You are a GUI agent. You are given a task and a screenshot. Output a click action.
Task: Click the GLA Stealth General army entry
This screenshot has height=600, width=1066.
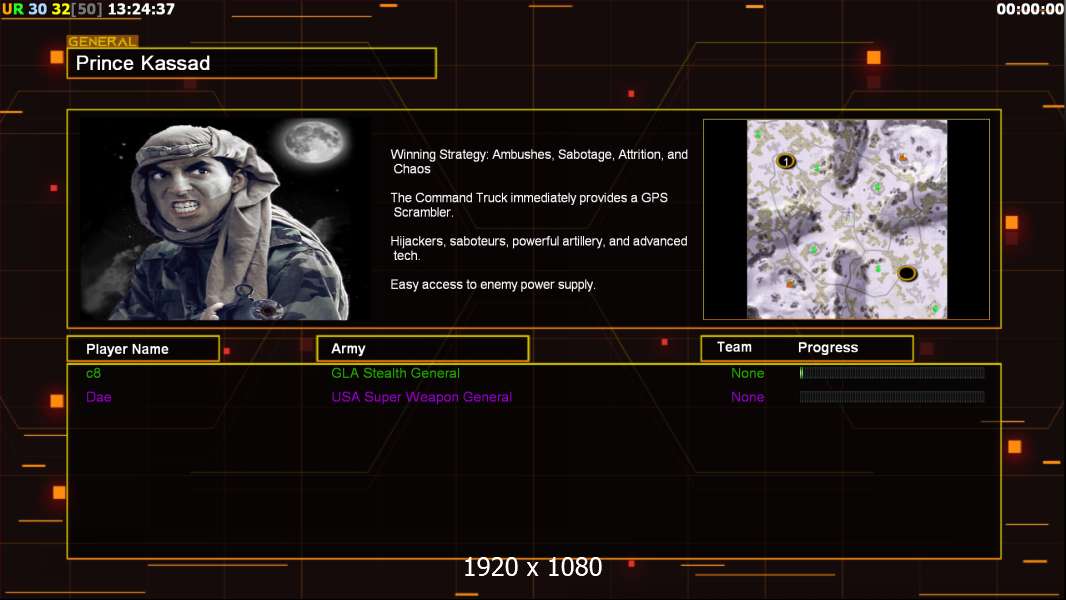[x=395, y=373]
